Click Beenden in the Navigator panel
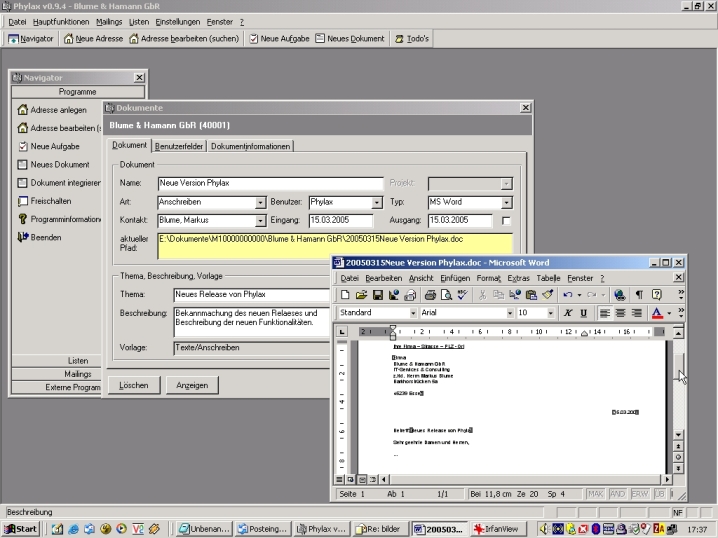718x538 pixels. coord(45,237)
